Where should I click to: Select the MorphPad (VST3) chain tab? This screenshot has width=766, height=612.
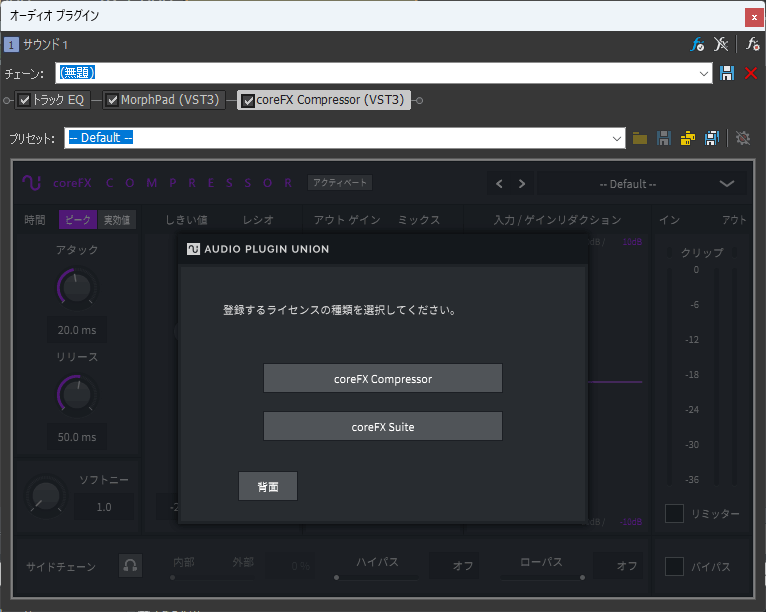click(x=169, y=100)
